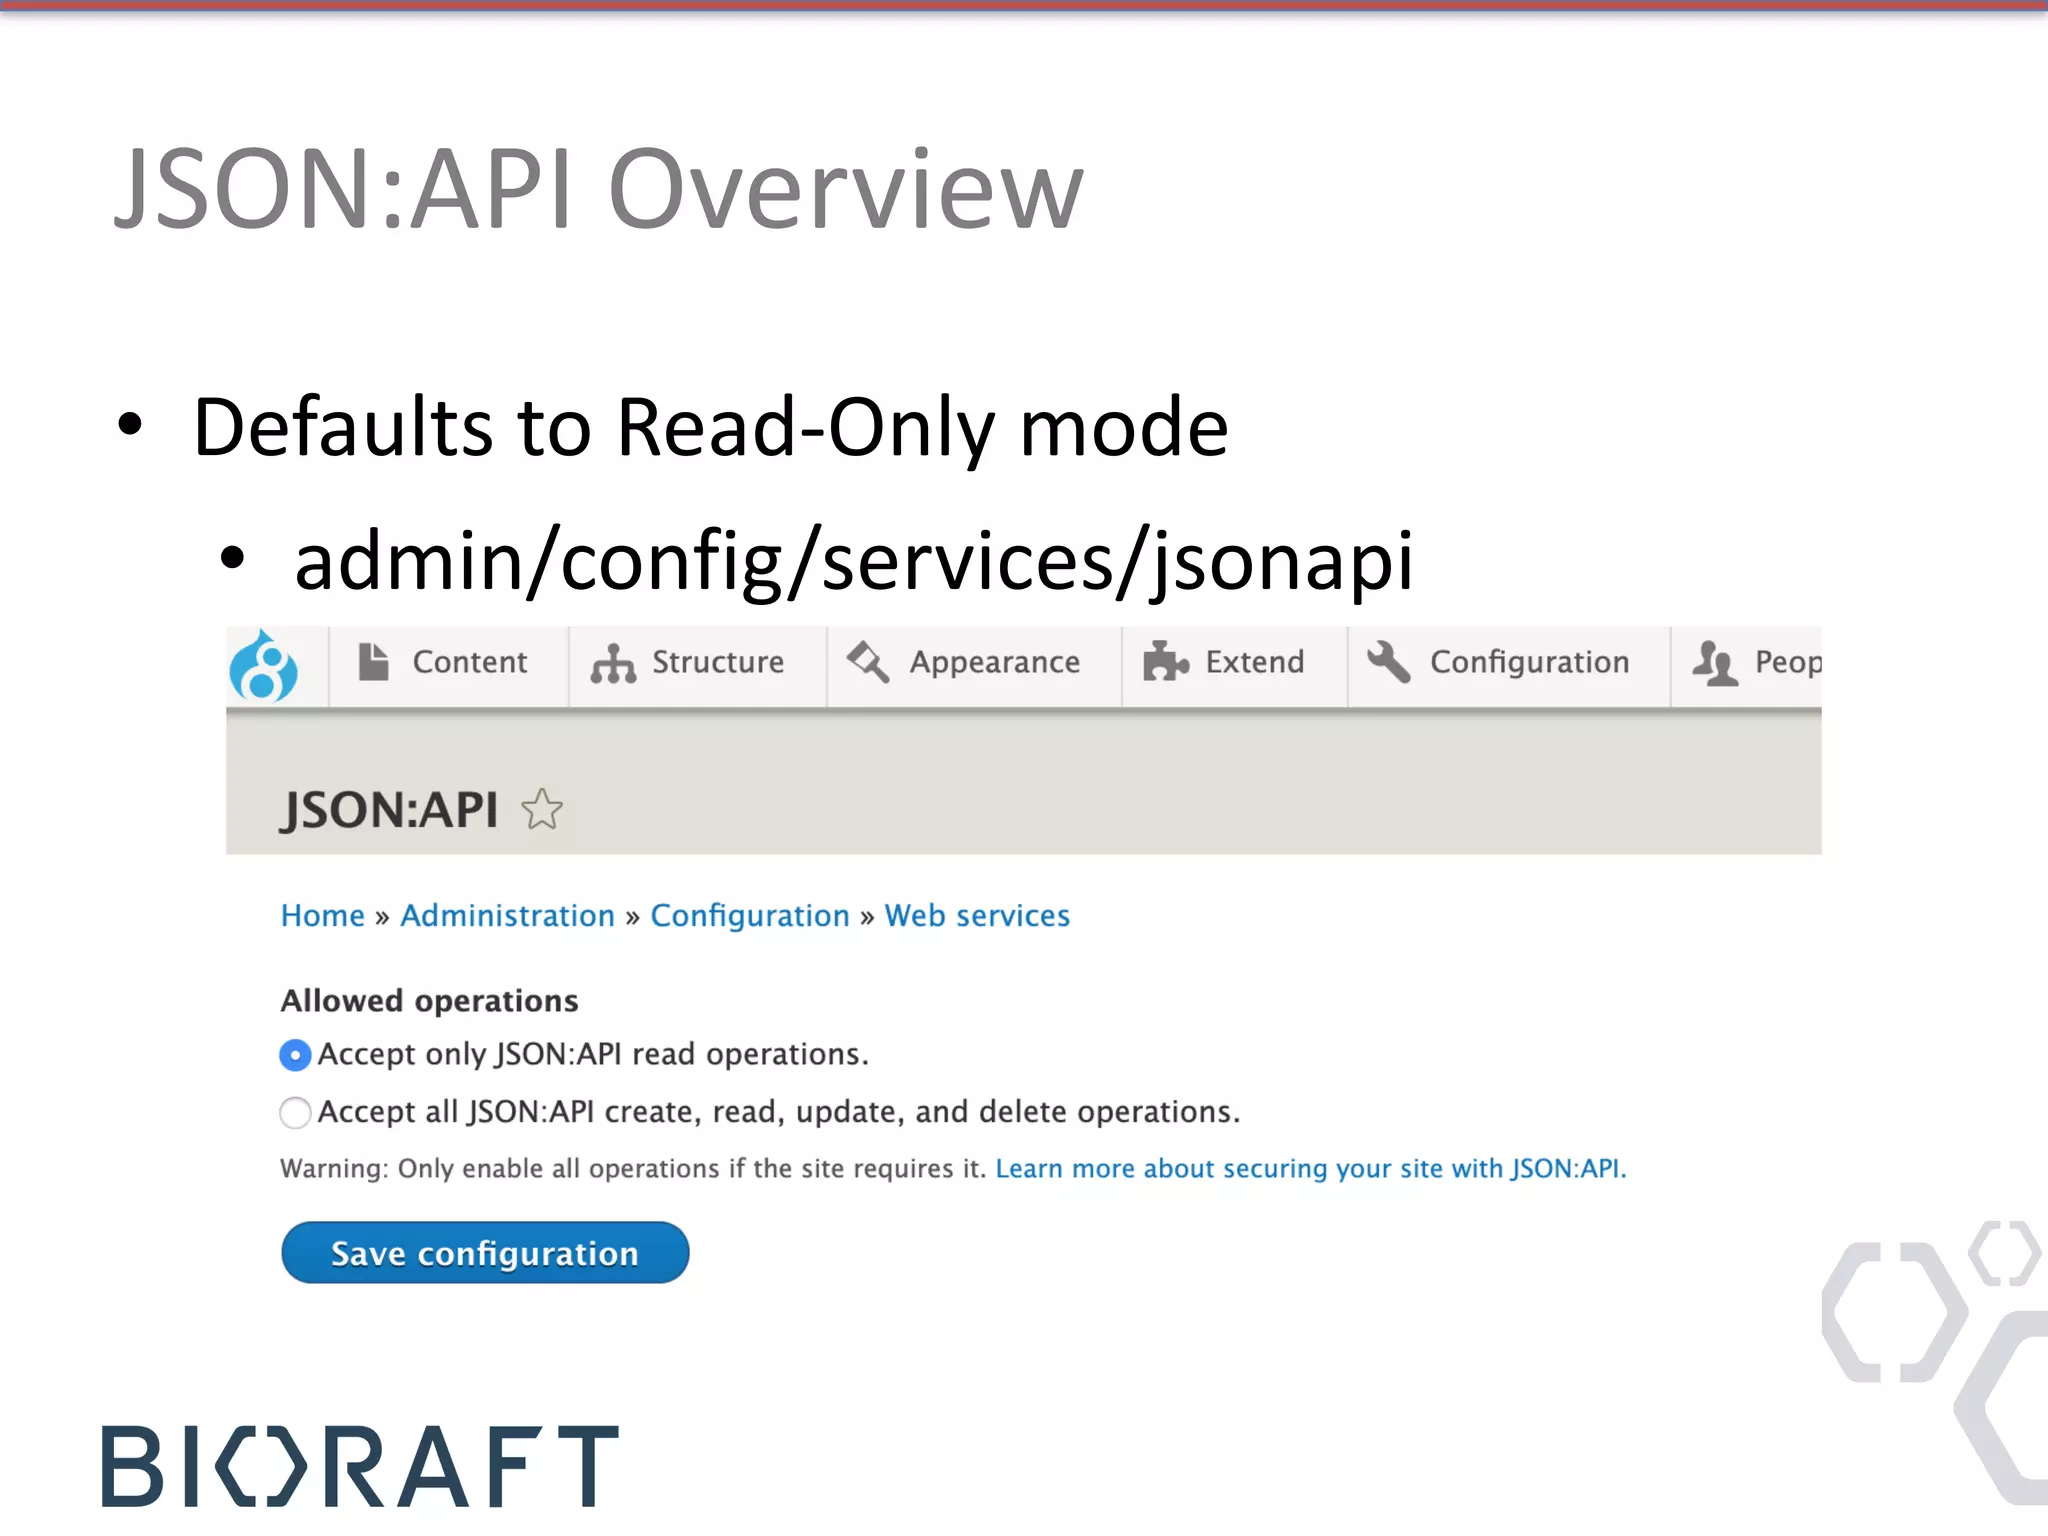Click the 'JSON:API Overview' slide title

pyautogui.click(x=599, y=188)
